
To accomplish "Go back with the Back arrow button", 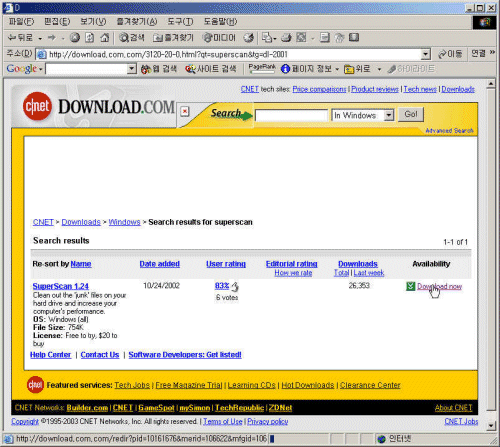I will 21,38.
